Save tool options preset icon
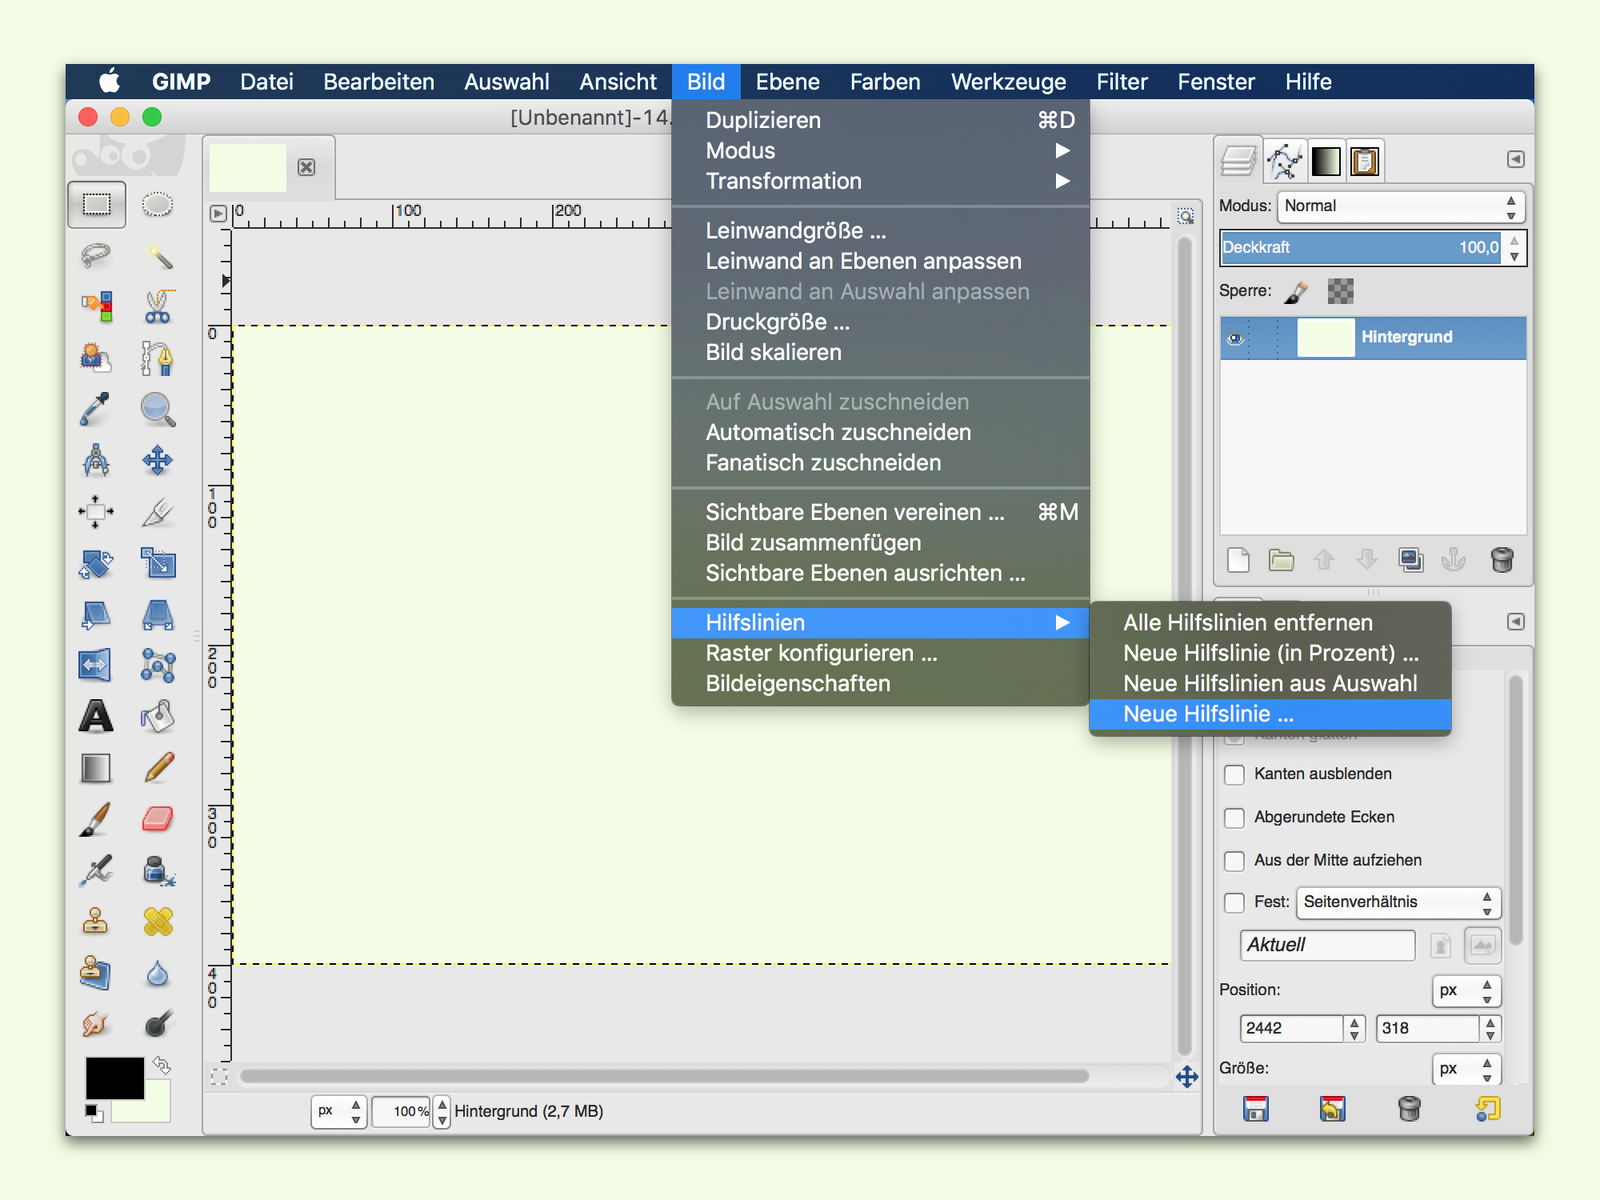 pos(1256,1109)
